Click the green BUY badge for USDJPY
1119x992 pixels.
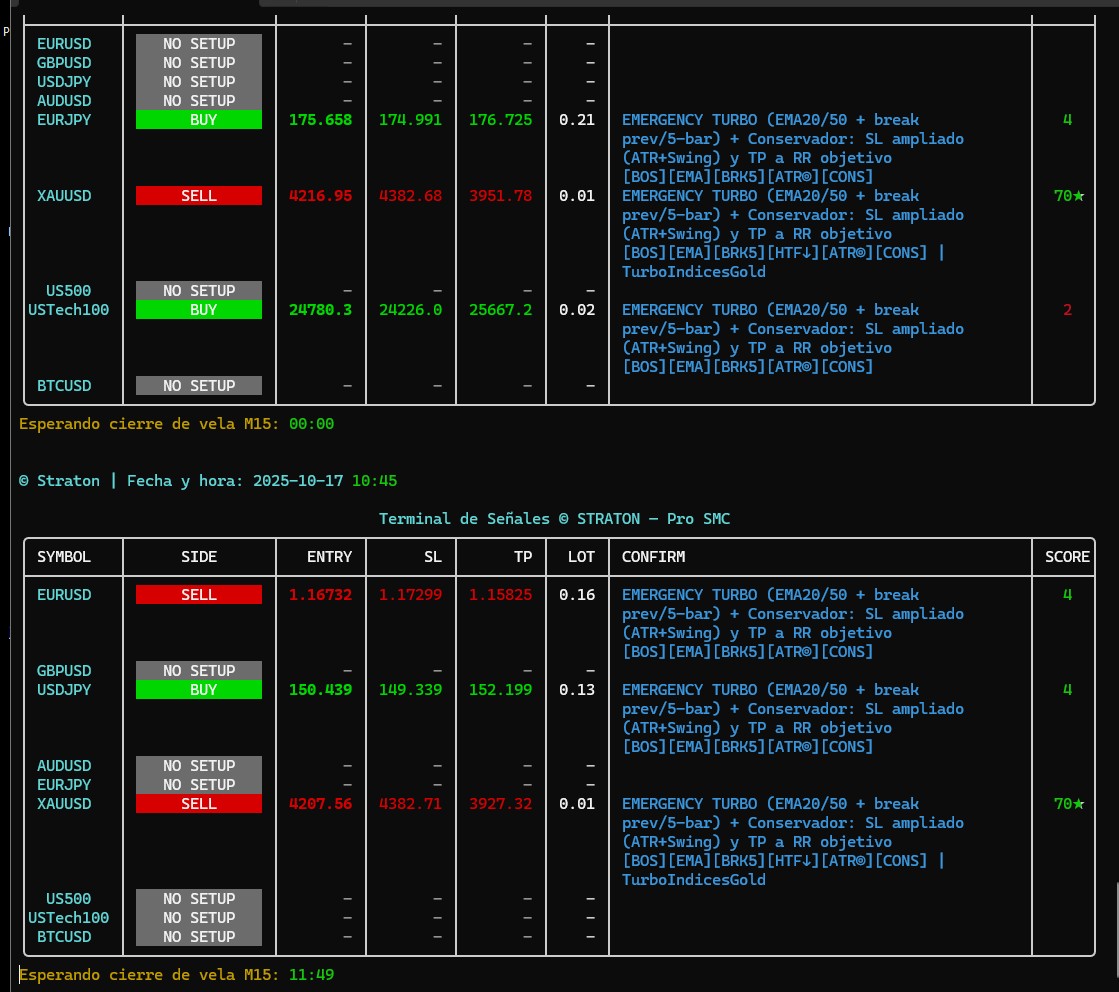click(198, 690)
